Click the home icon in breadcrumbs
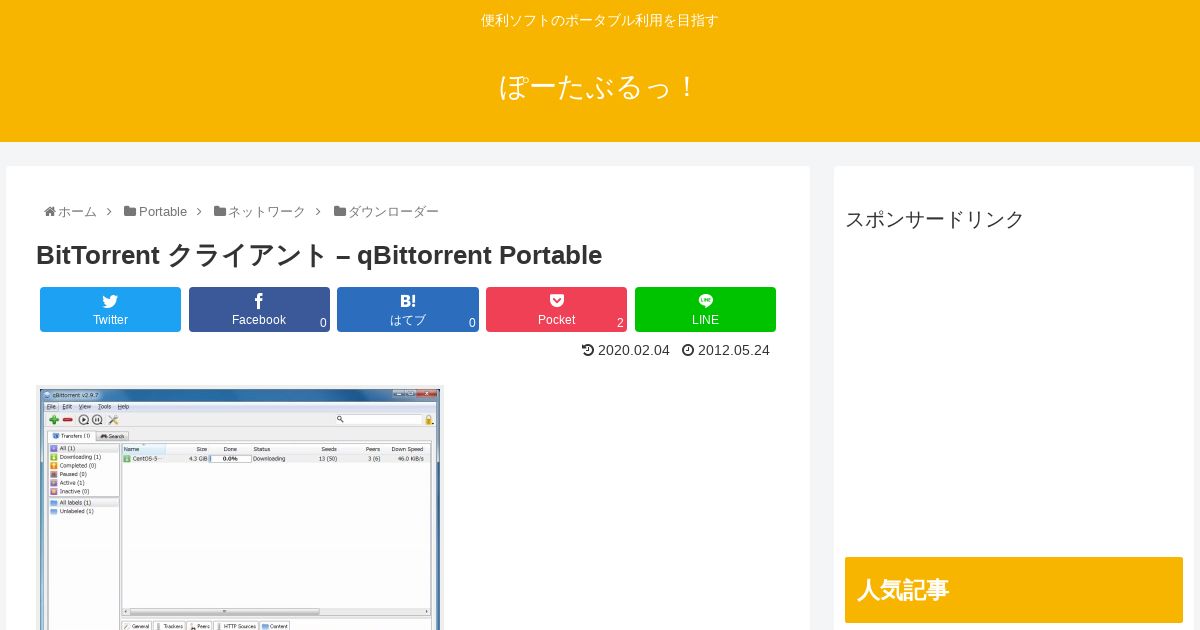The width and height of the screenshot is (1200, 630). (50, 212)
